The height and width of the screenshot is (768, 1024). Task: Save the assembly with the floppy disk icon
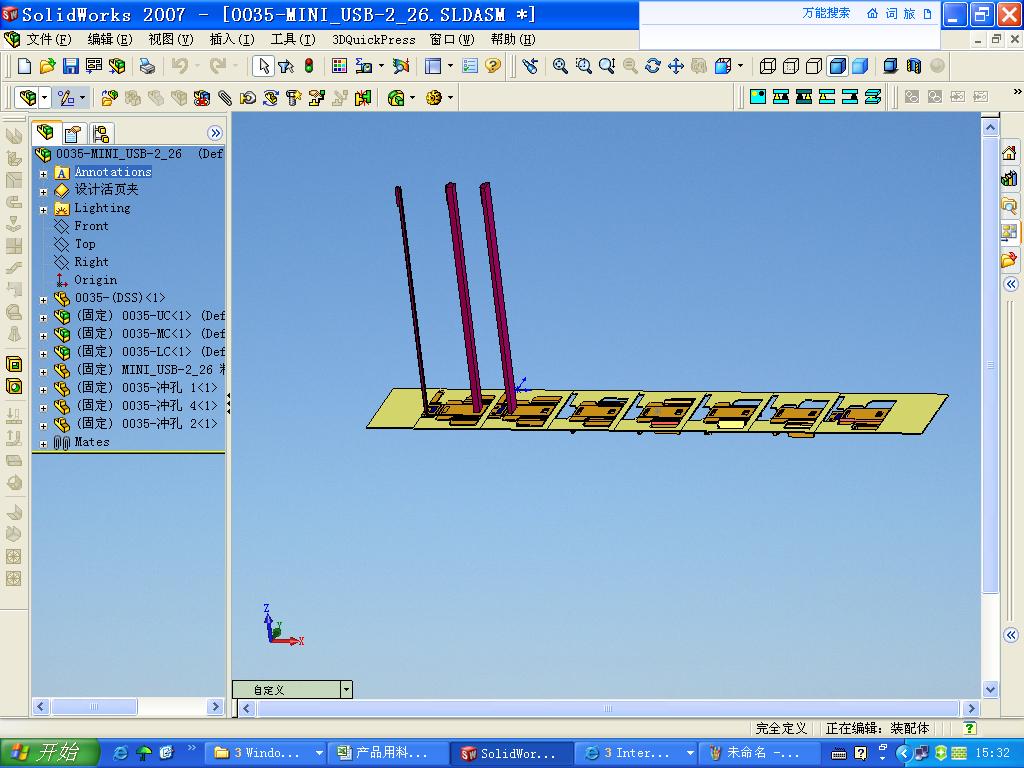pyautogui.click(x=71, y=66)
